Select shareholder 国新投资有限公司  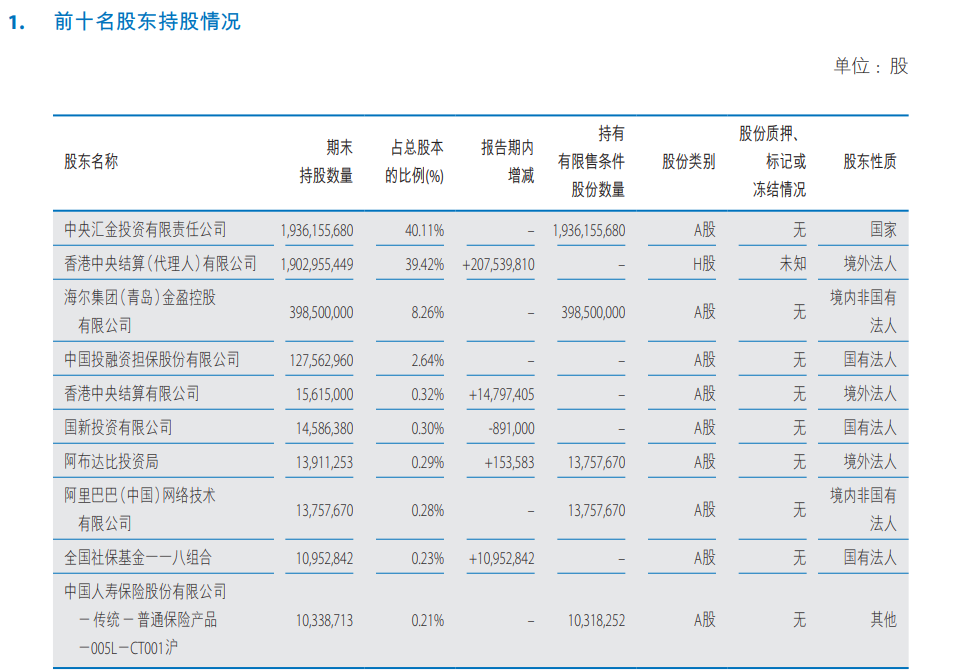click(118, 428)
